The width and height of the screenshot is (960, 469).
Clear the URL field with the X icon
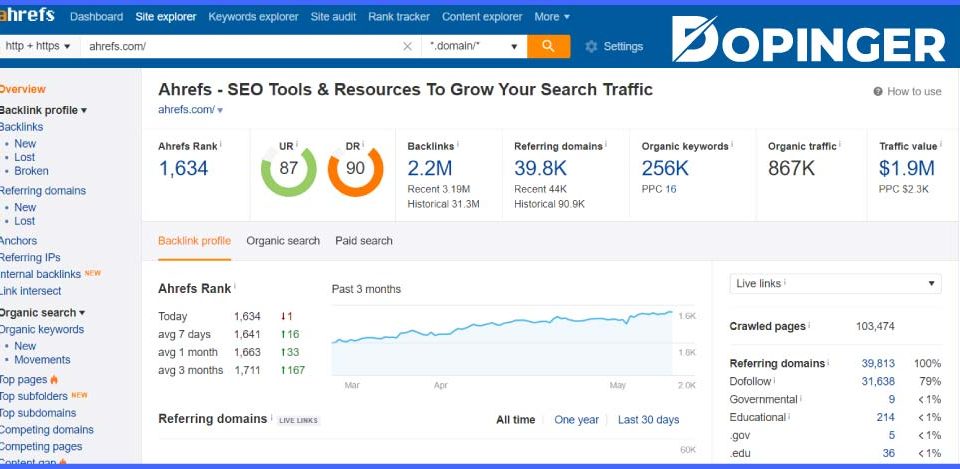point(407,47)
